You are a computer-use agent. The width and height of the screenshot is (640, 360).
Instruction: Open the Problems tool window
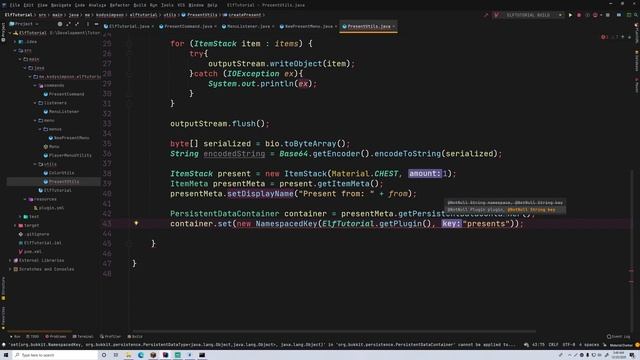pyautogui.click(x=56, y=337)
